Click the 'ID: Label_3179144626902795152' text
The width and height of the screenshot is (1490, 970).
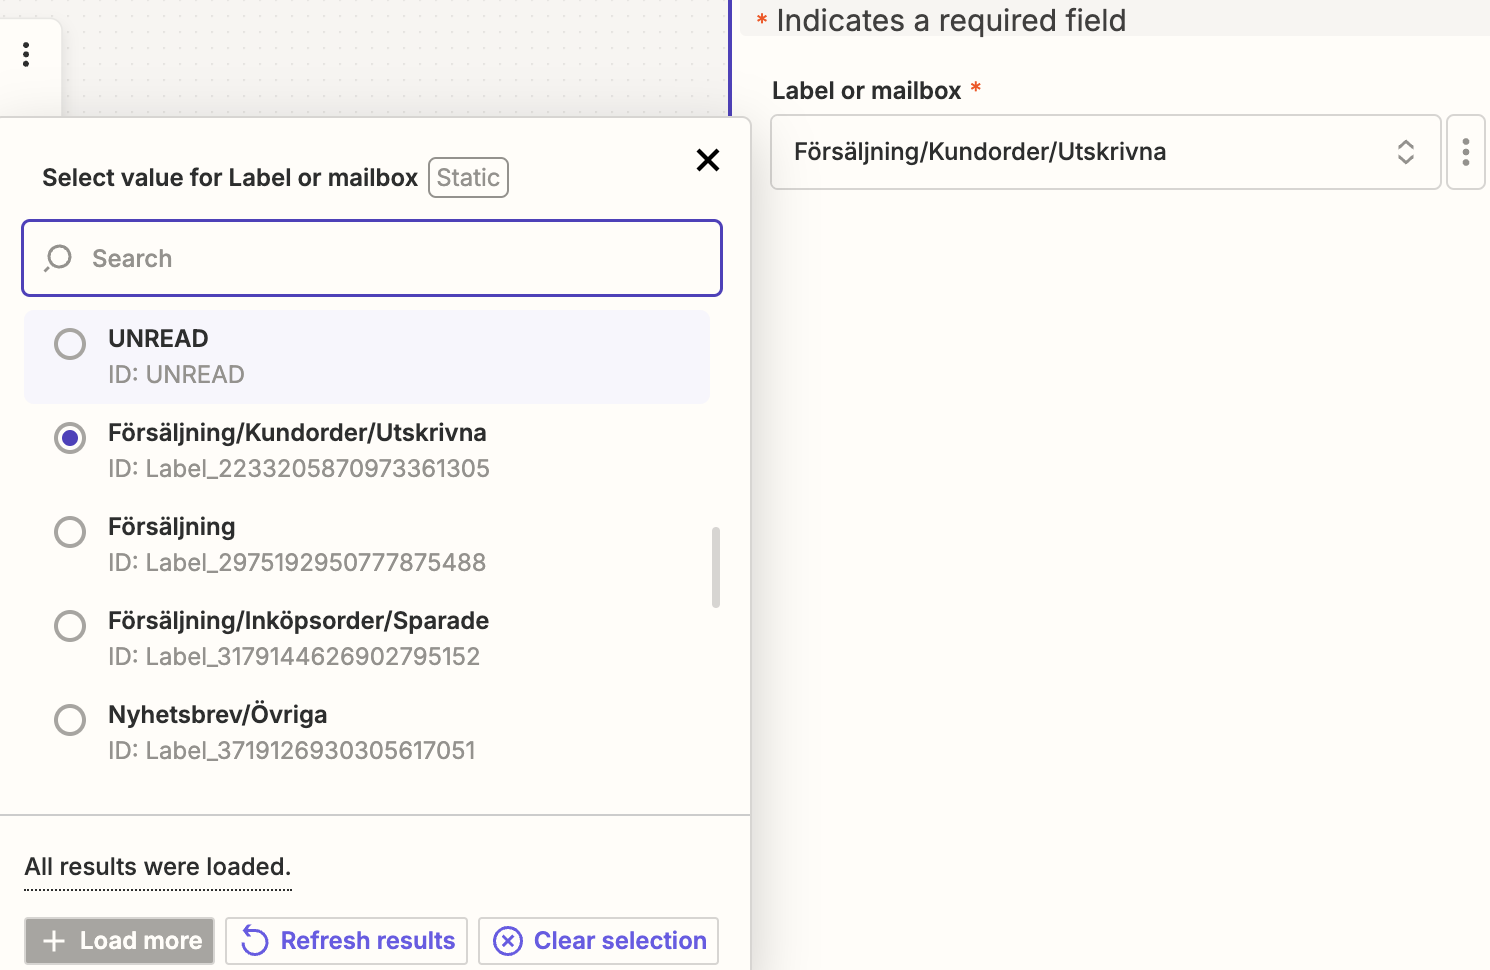[294, 657]
